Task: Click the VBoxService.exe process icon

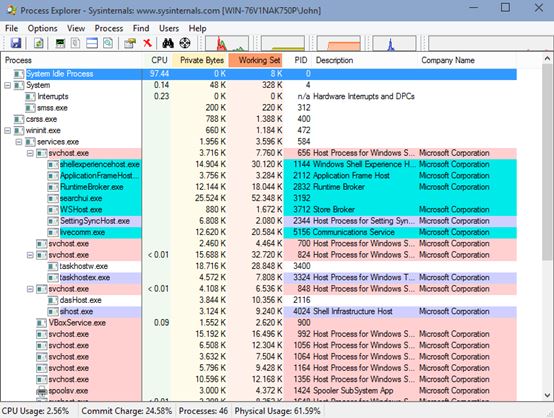Action: (41, 323)
